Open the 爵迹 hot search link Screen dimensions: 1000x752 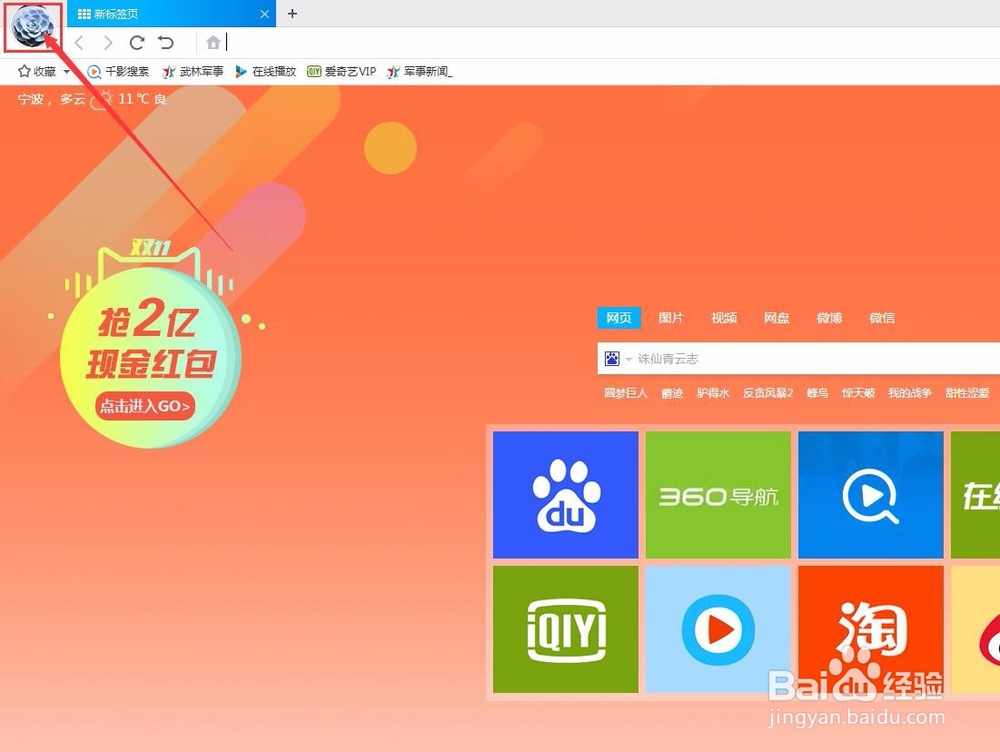tap(672, 393)
